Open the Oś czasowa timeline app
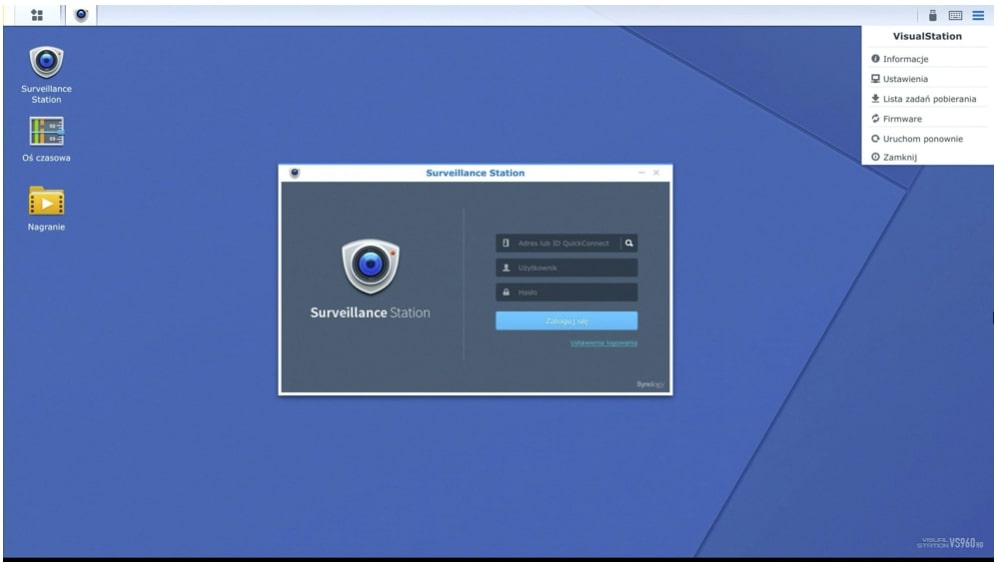The width and height of the screenshot is (998, 564). [x=46, y=132]
